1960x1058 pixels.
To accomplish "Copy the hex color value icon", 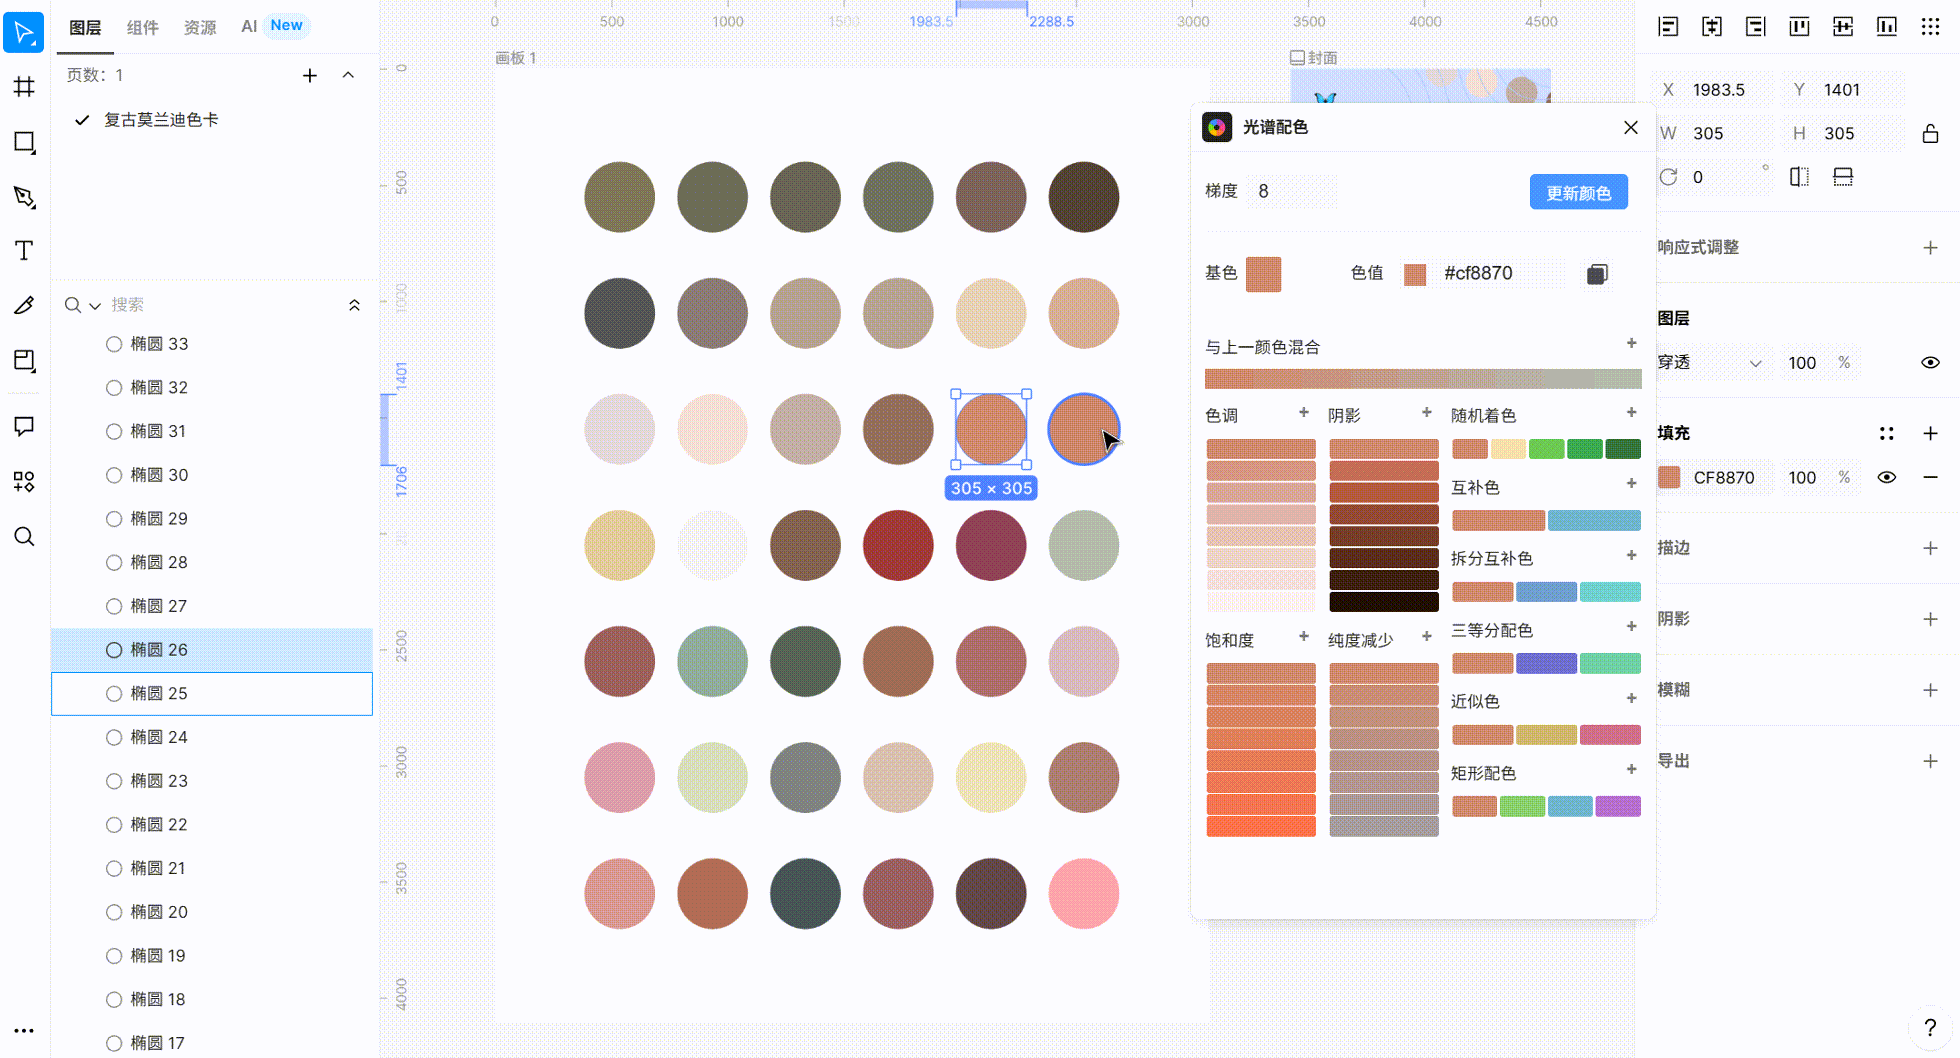I will pos(1597,274).
